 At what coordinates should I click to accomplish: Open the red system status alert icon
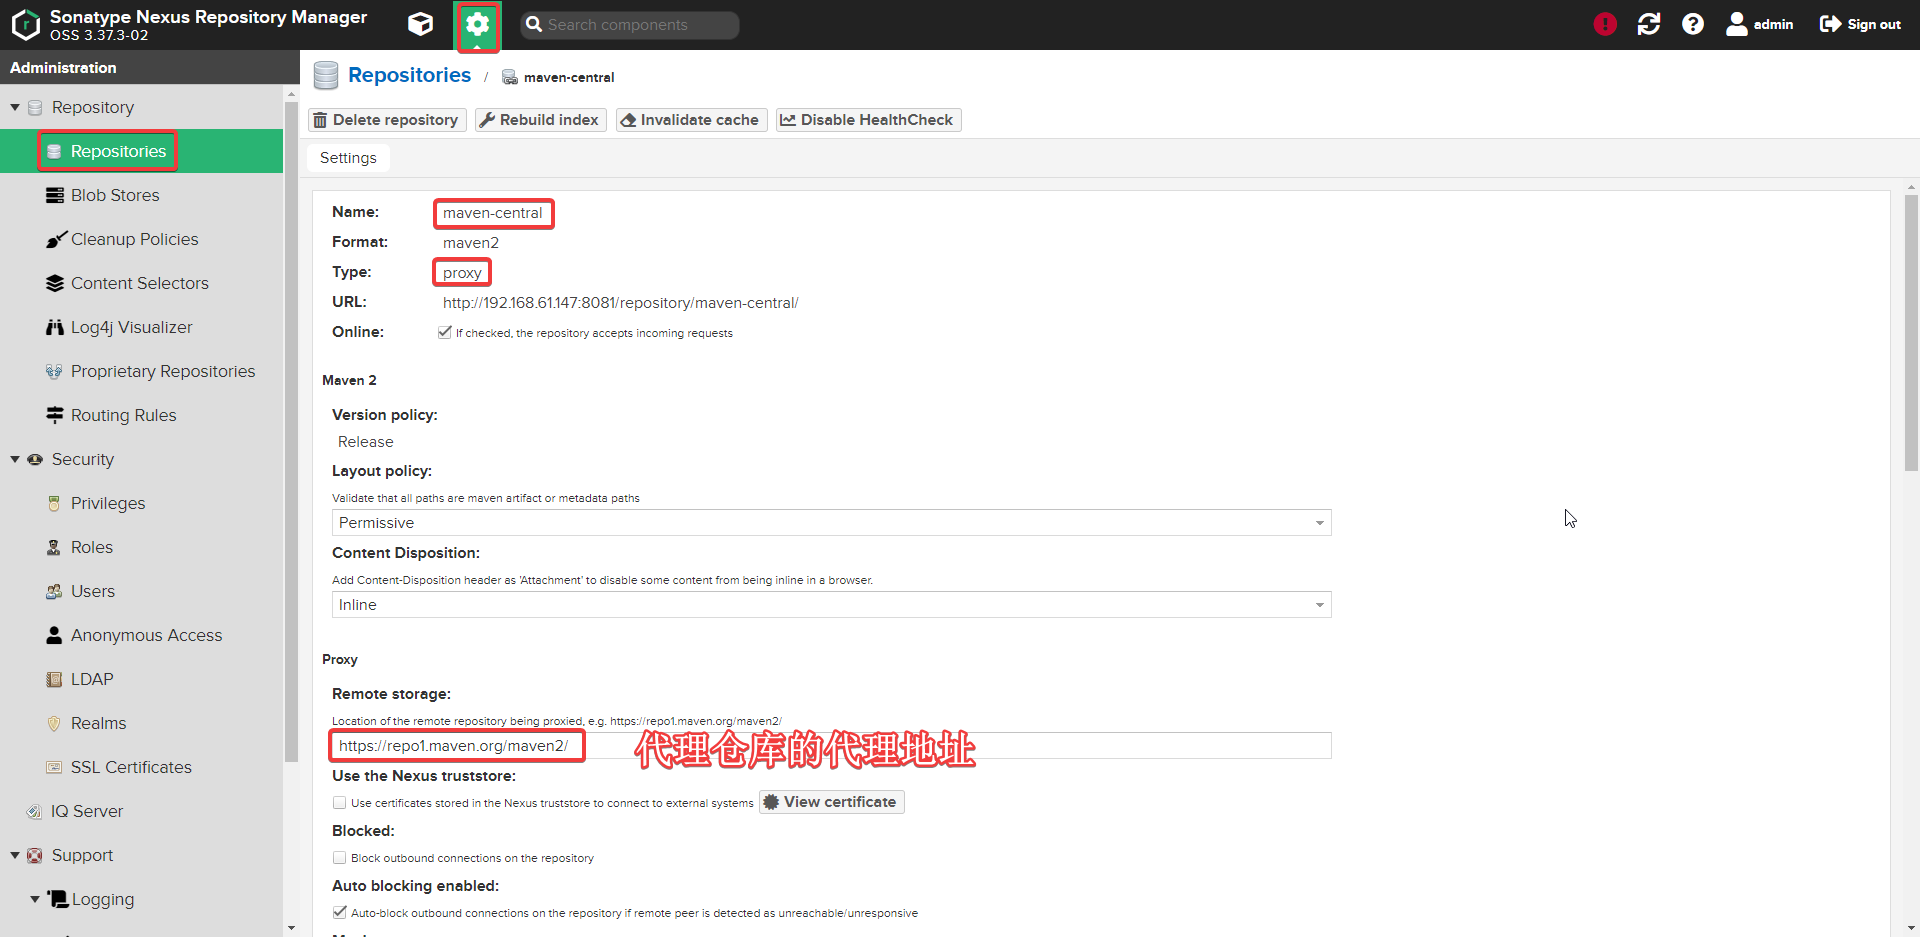coord(1605,24)
